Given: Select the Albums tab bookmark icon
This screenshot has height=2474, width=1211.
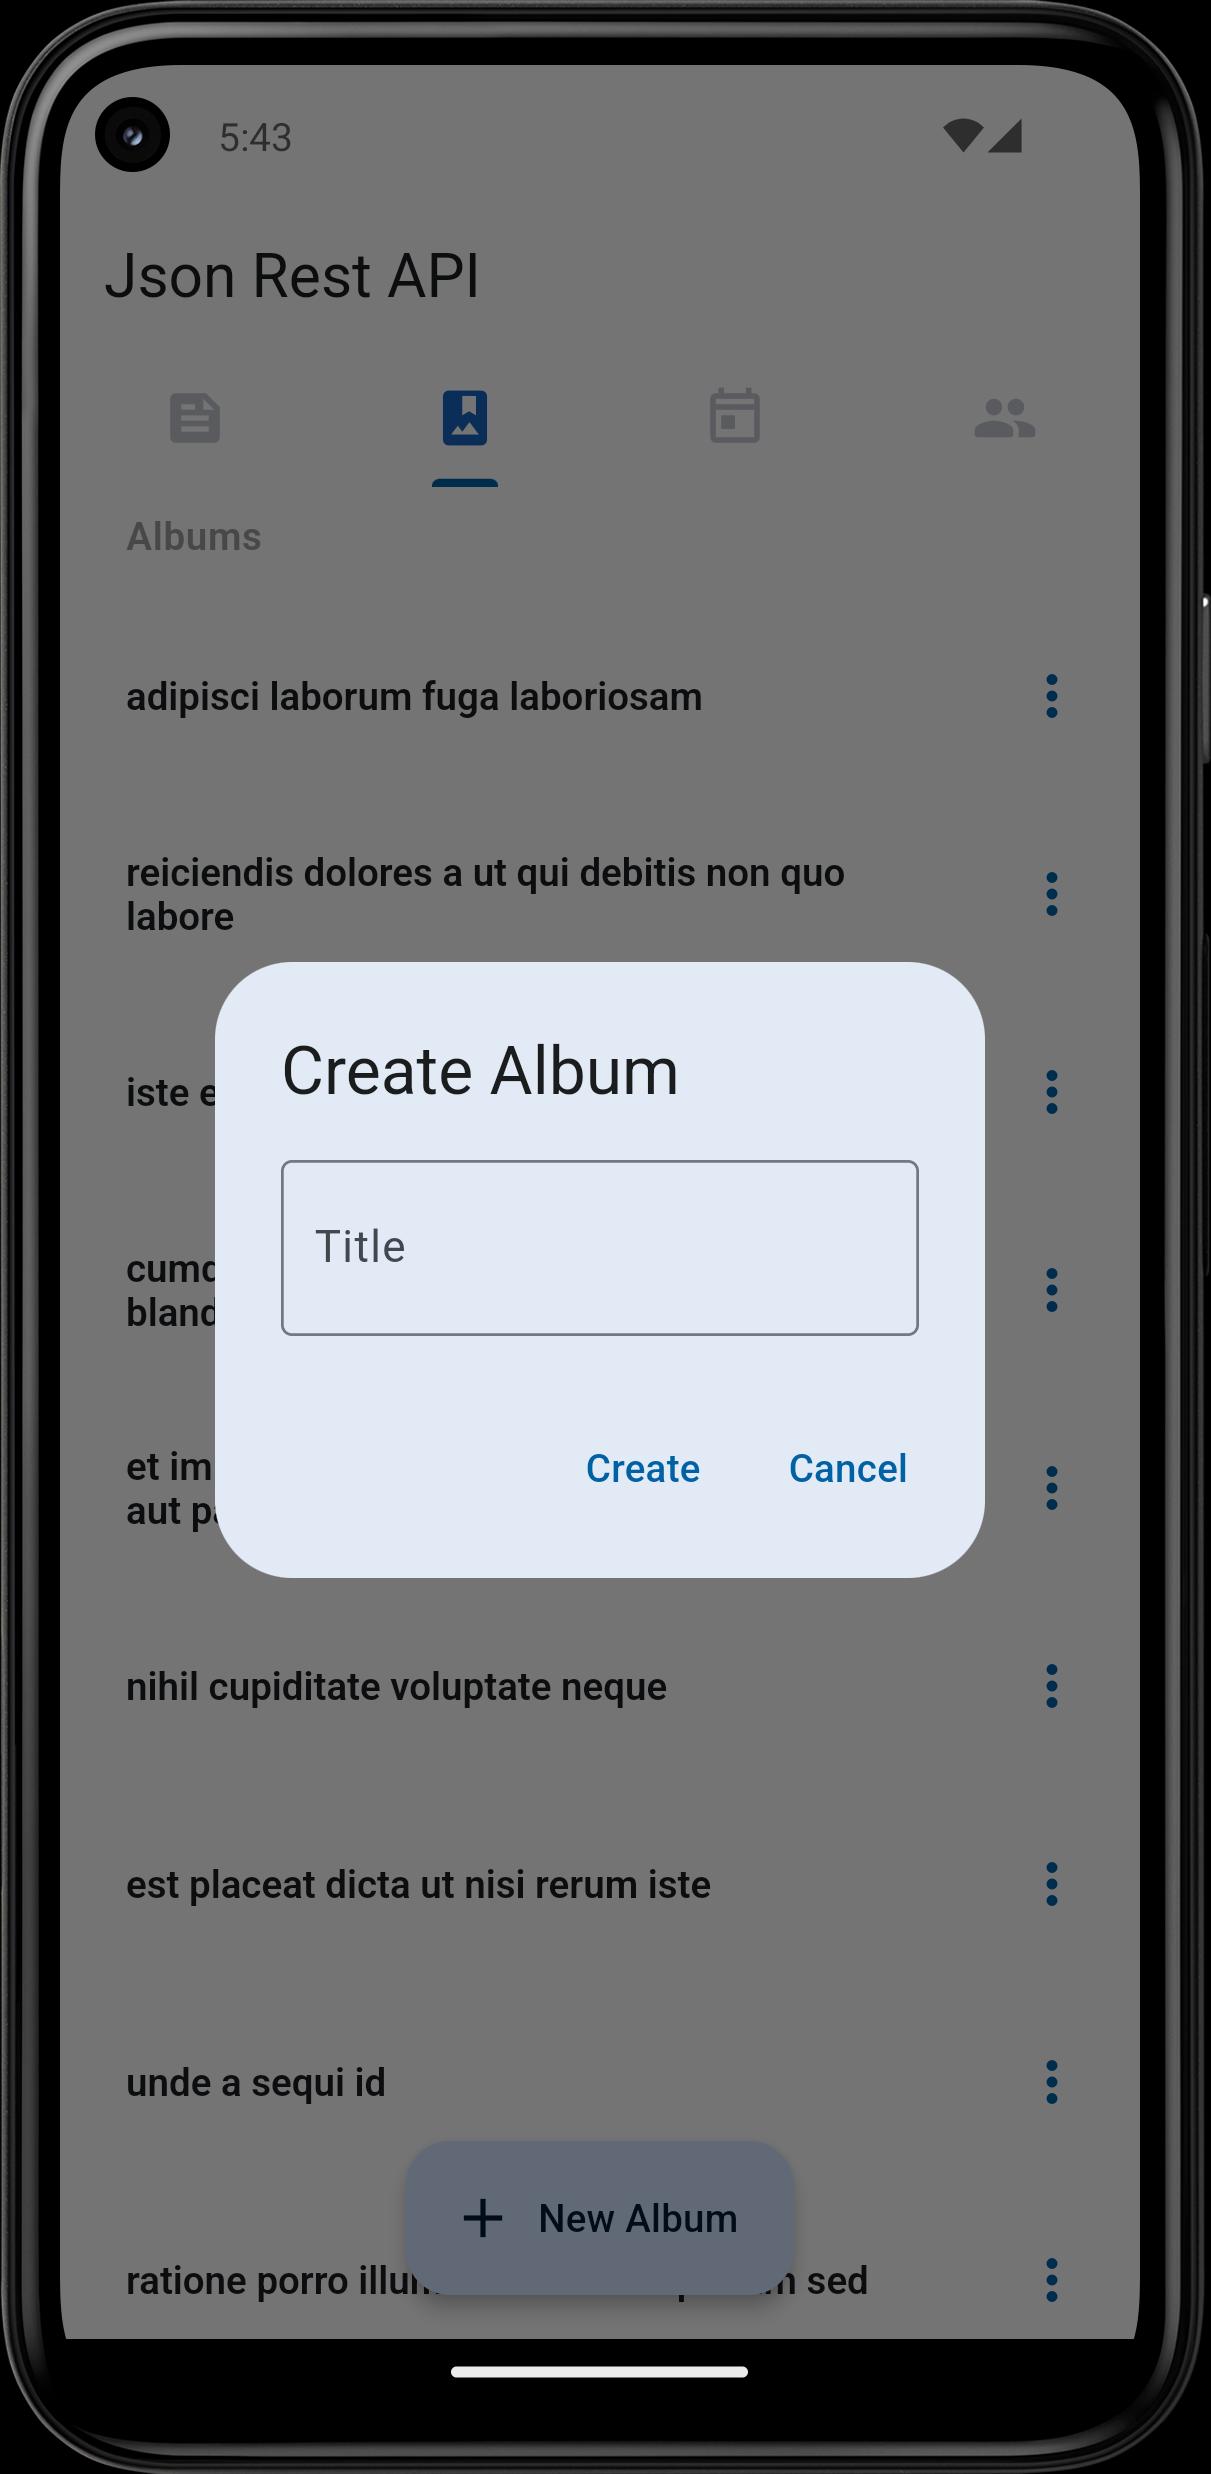Looking at the screenshot, I should pos(465,418).
